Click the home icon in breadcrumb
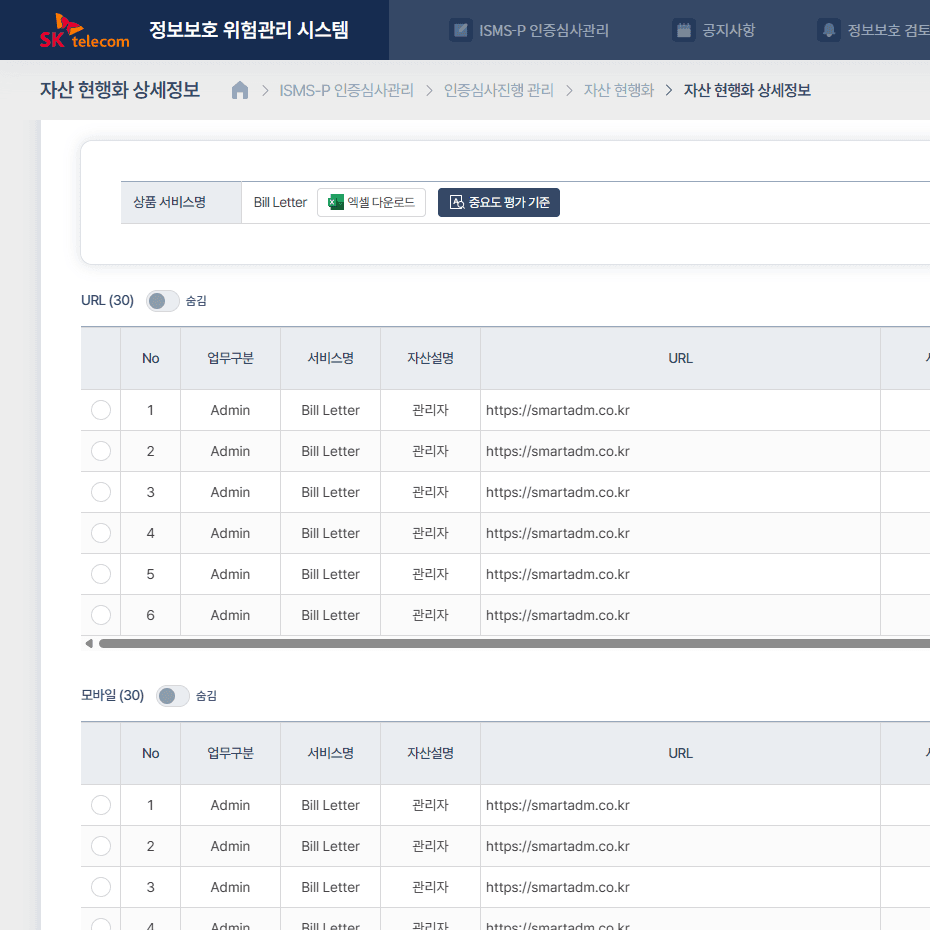 click(x=240, y=91)
